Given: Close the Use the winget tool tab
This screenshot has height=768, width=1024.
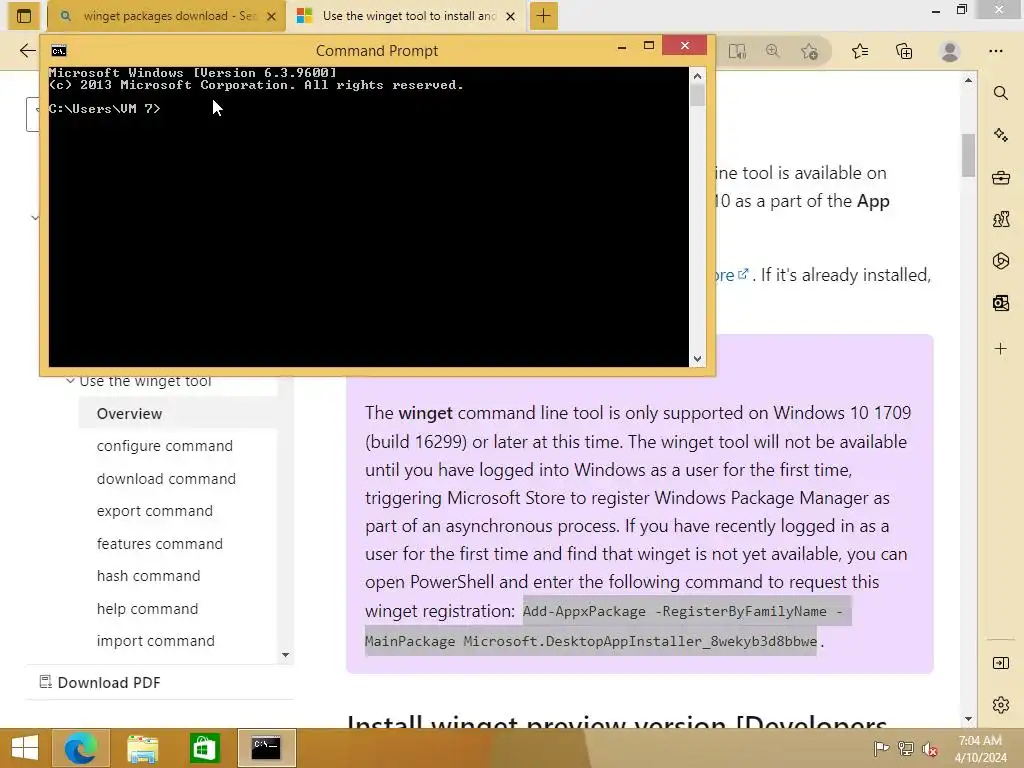Looking at the screenshot, I should (x=511, y=16).
